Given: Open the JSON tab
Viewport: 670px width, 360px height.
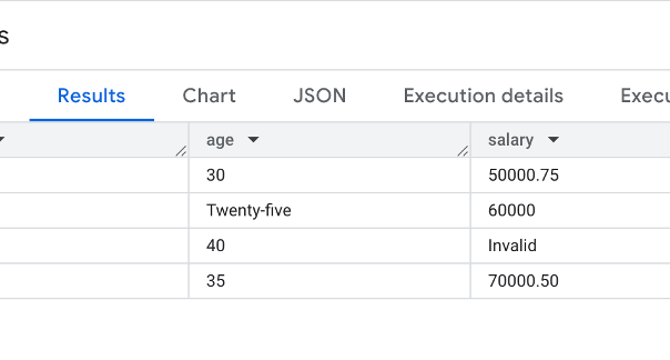Looking at the screenshot, I should (320, 96).
